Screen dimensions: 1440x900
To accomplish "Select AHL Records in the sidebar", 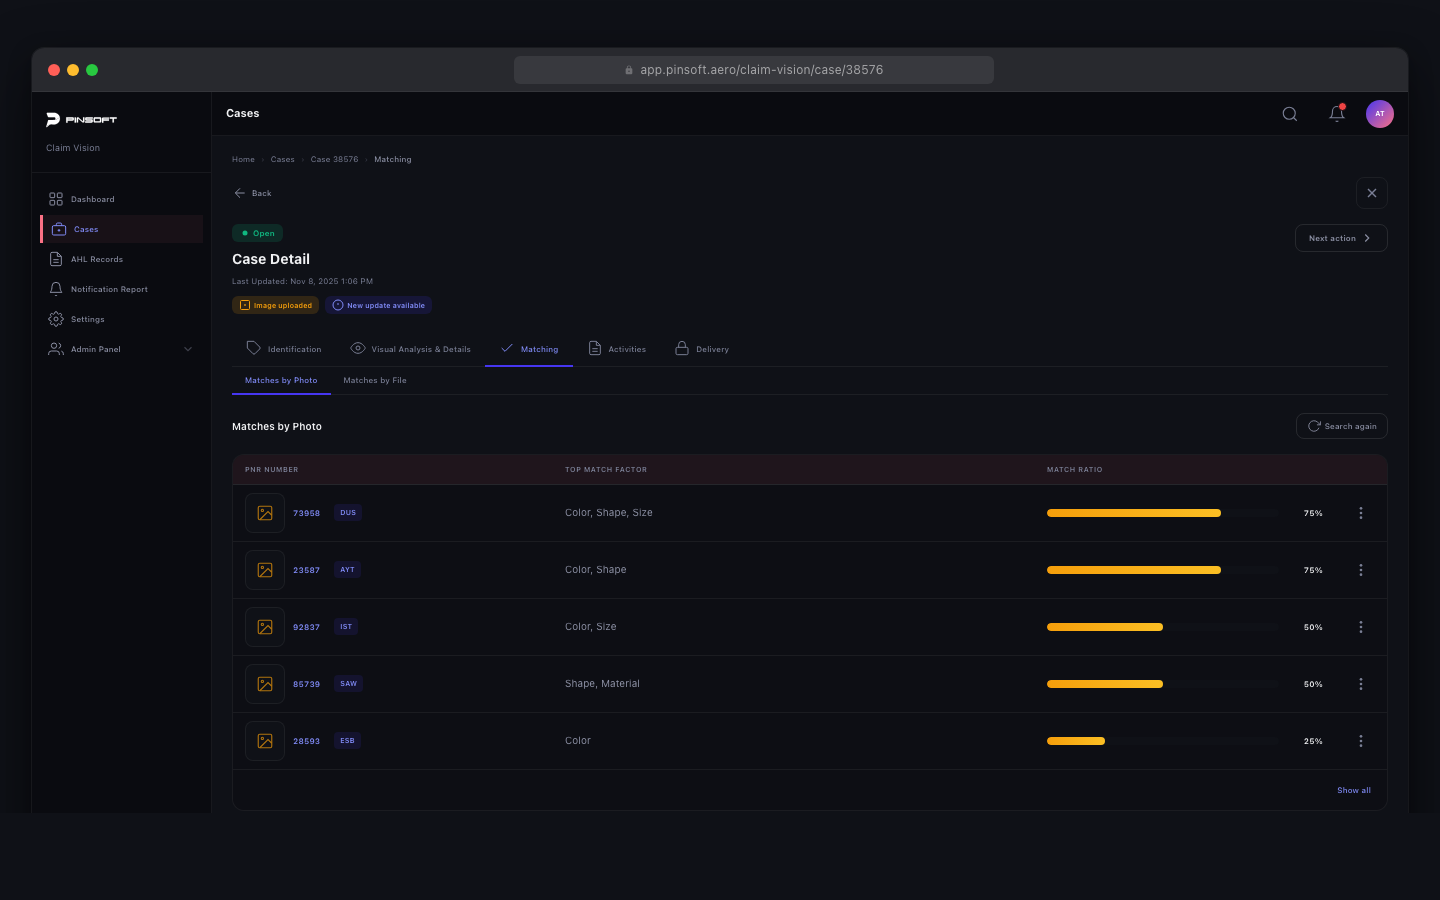I will click(x=97, y=259).
